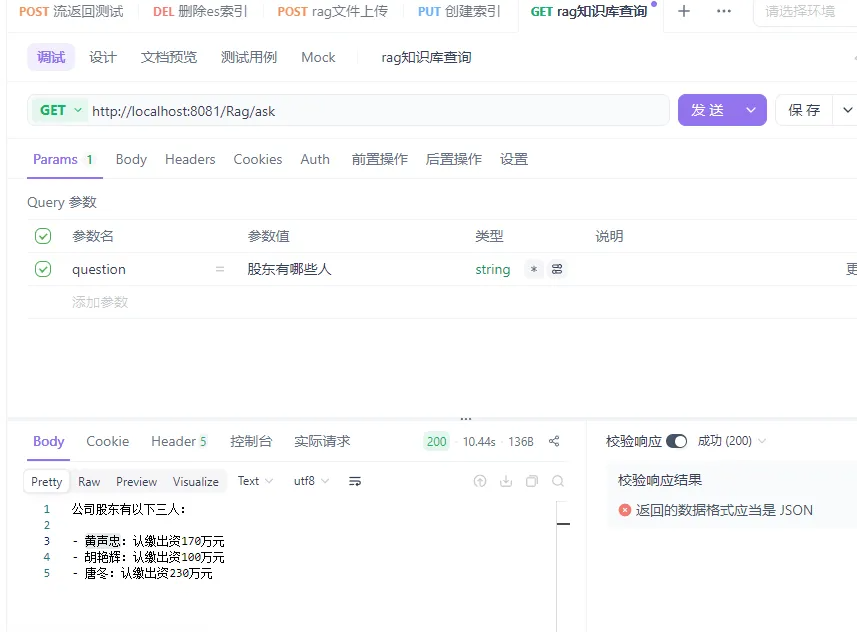Click the response minimap scrollbar marker
The width and height of the screenshot is (857, 632).
point(563,524)
